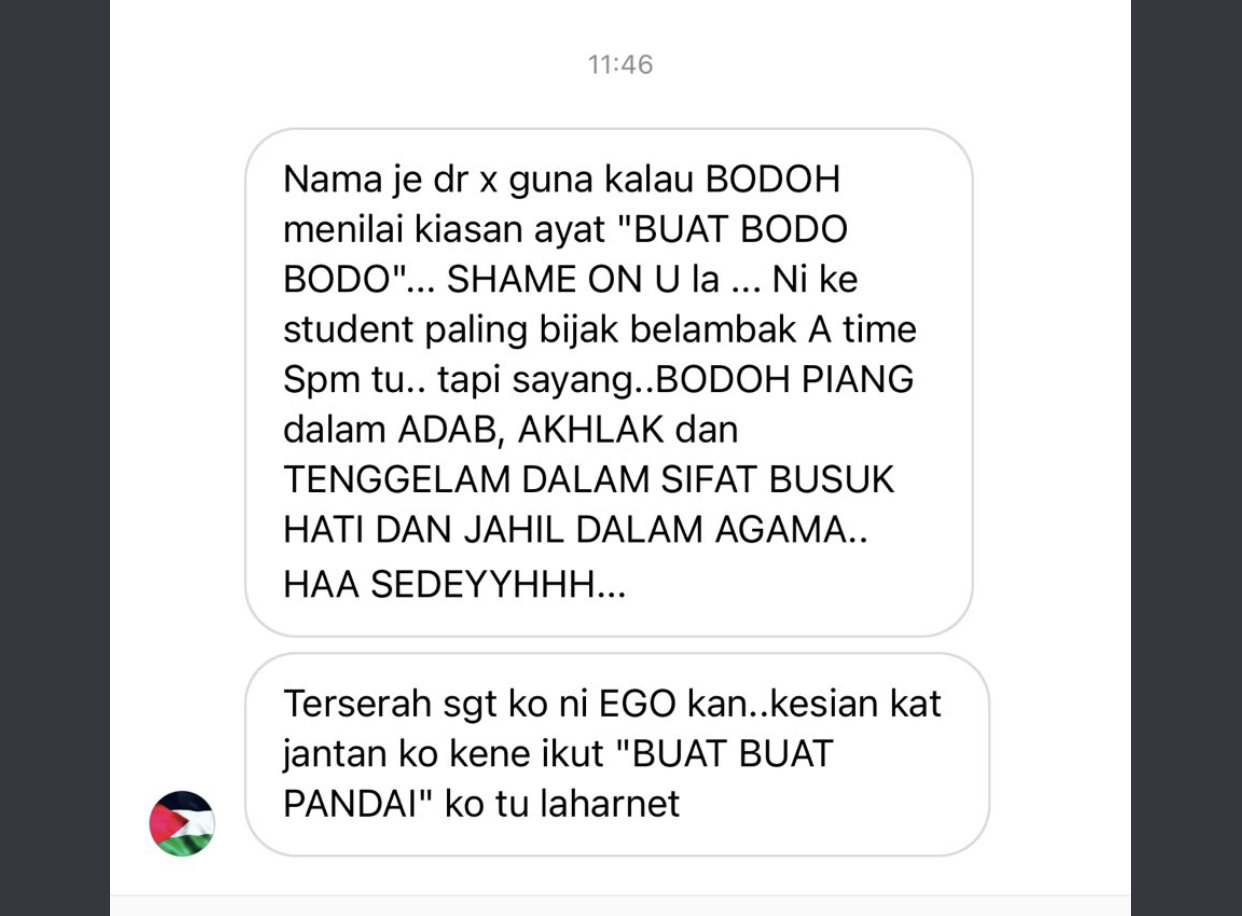The image size is (1242, 916).
Task: Click the line "HATI DAN JAHIL DALAM AGAMA.."
Action: (575, 530)
